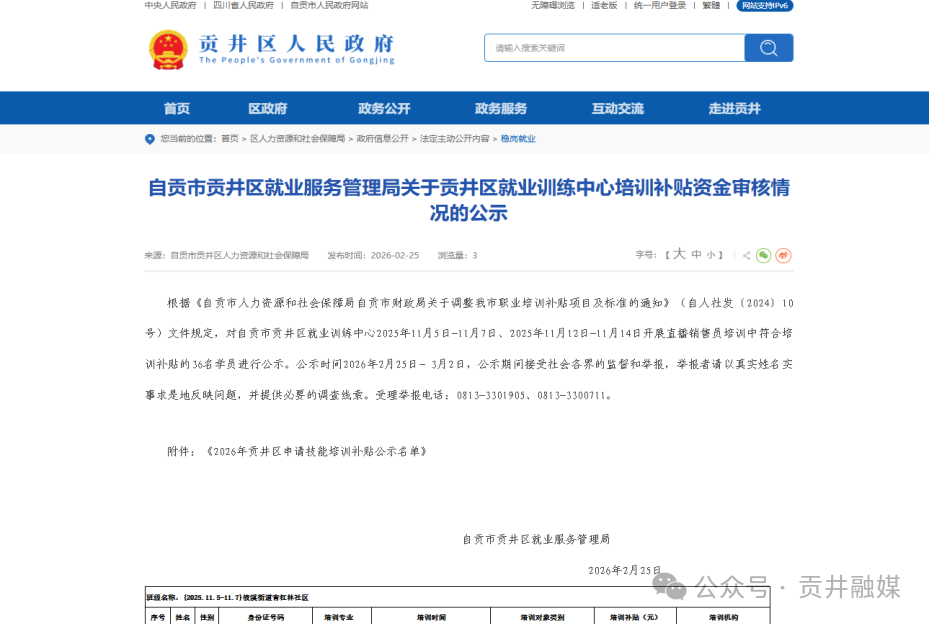Click the breadcrumb location pin icon
Viewport: 930px width, 624px height.
click(x=150, y=139)
